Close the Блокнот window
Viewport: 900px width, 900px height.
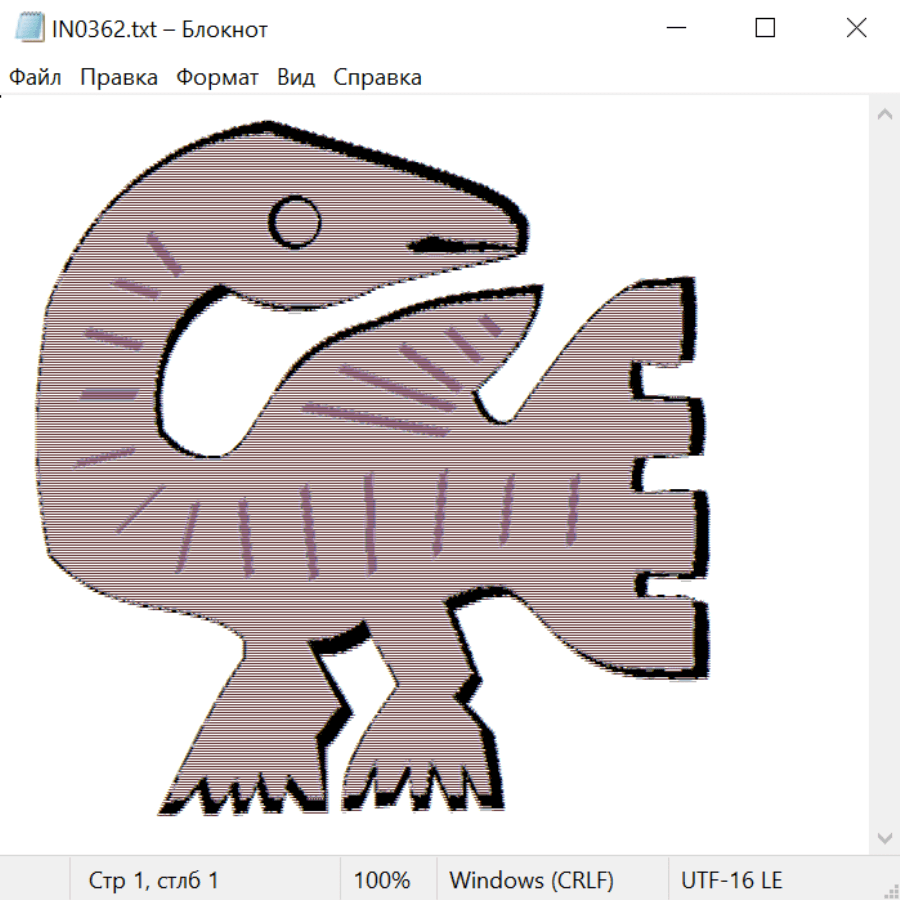click(x=856, y=28)
